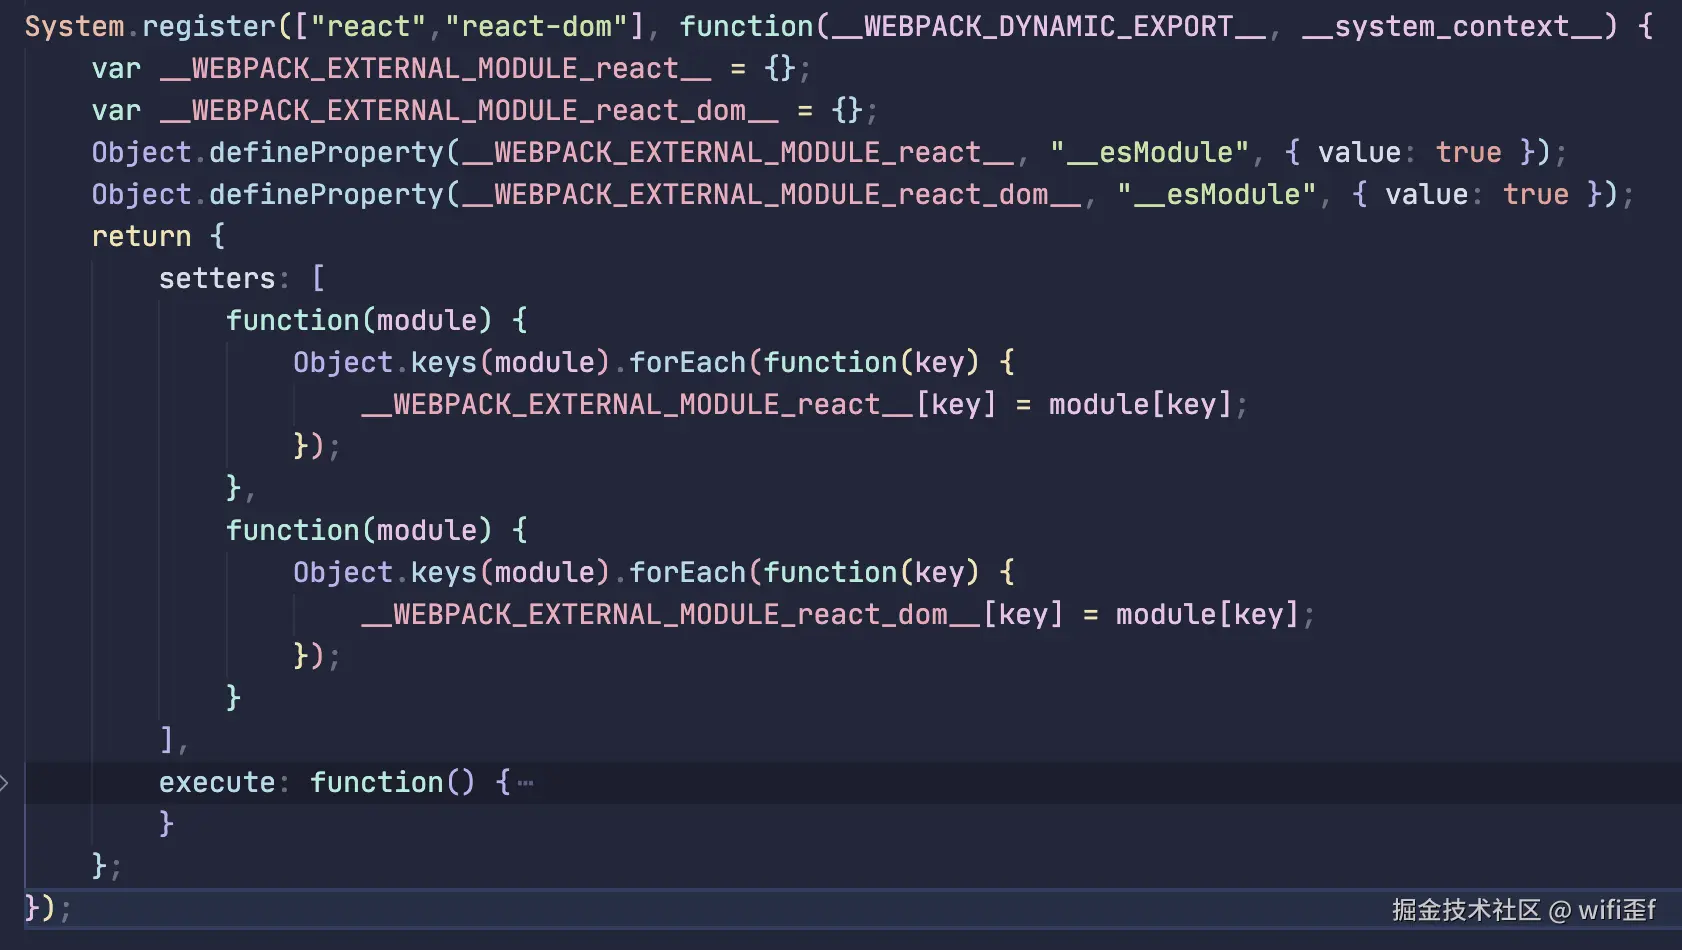Click __WEBPACK_EXTERNAL_MODULE_react_dom__[key] in the assignment line

coord(713,614)
